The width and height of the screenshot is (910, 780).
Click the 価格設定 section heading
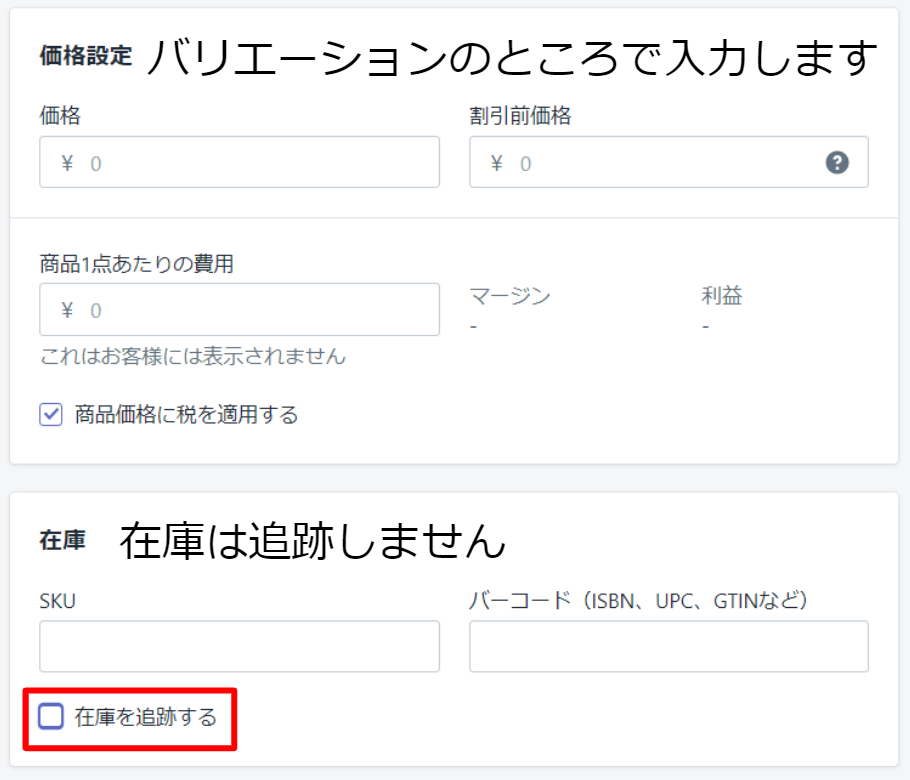85,56
